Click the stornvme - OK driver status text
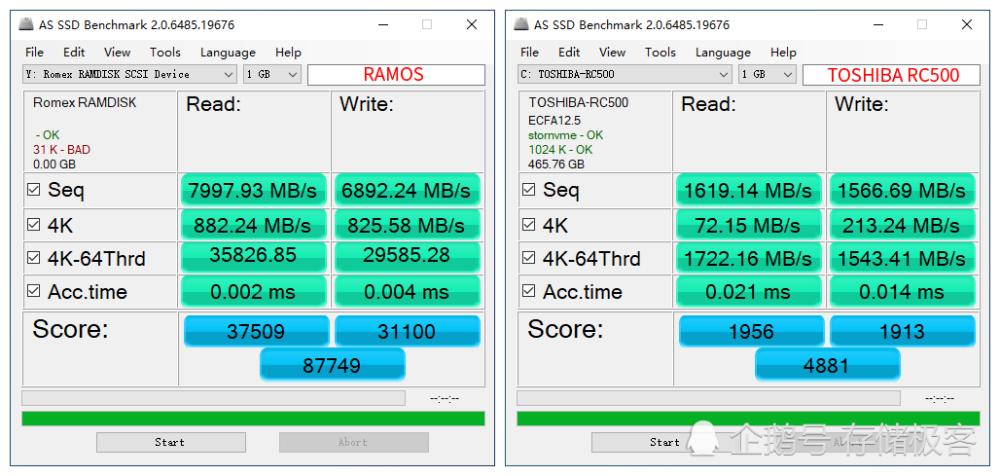Viewport: 1000px width, 476px height. 565,135
